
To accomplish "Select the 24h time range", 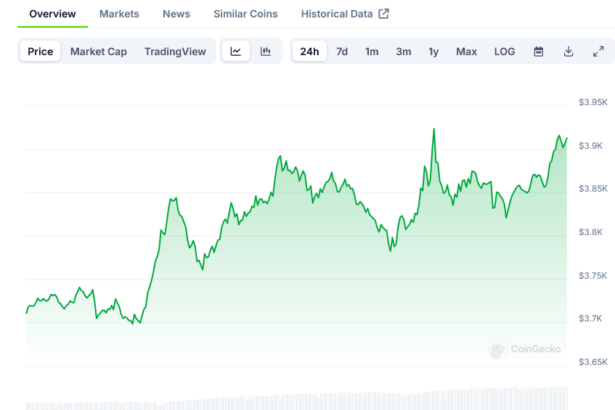I will tap(310, 51).
